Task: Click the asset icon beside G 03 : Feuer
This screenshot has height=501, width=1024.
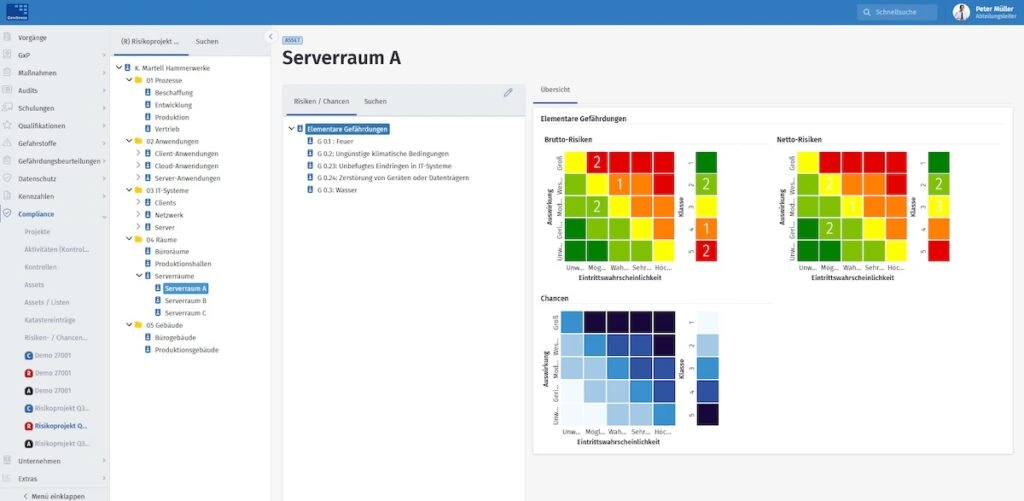Action: click(310, 141)
